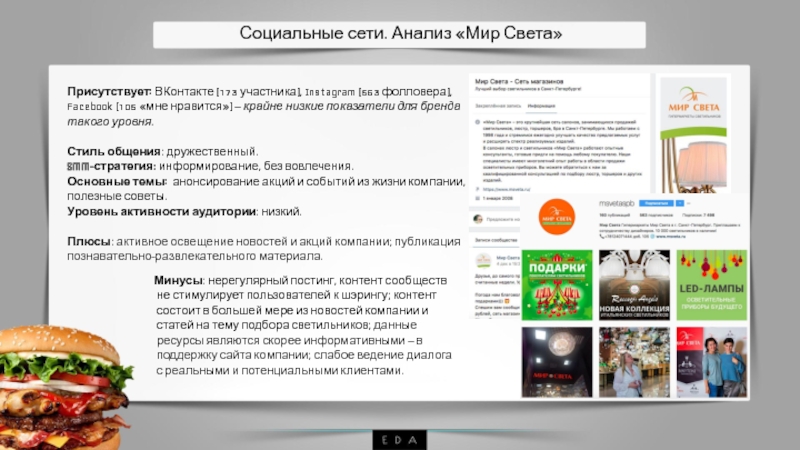This screenshot has width=800, height=450.
Task: Open the LED-ЛАМПЫ post thumbnail
Action: [712, 285]
